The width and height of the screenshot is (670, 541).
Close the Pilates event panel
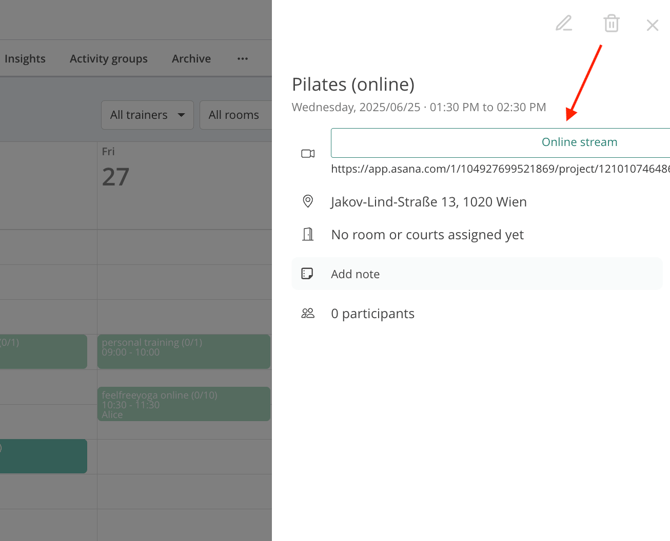(652, 25)
